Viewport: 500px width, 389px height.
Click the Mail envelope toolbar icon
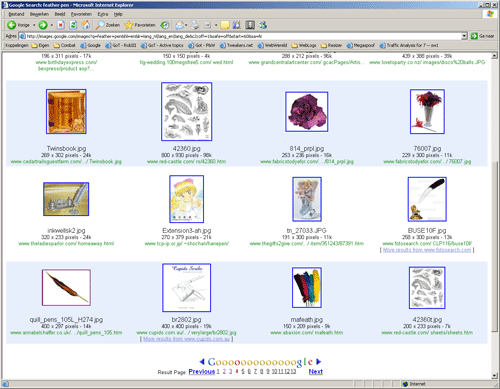(179, 25)
